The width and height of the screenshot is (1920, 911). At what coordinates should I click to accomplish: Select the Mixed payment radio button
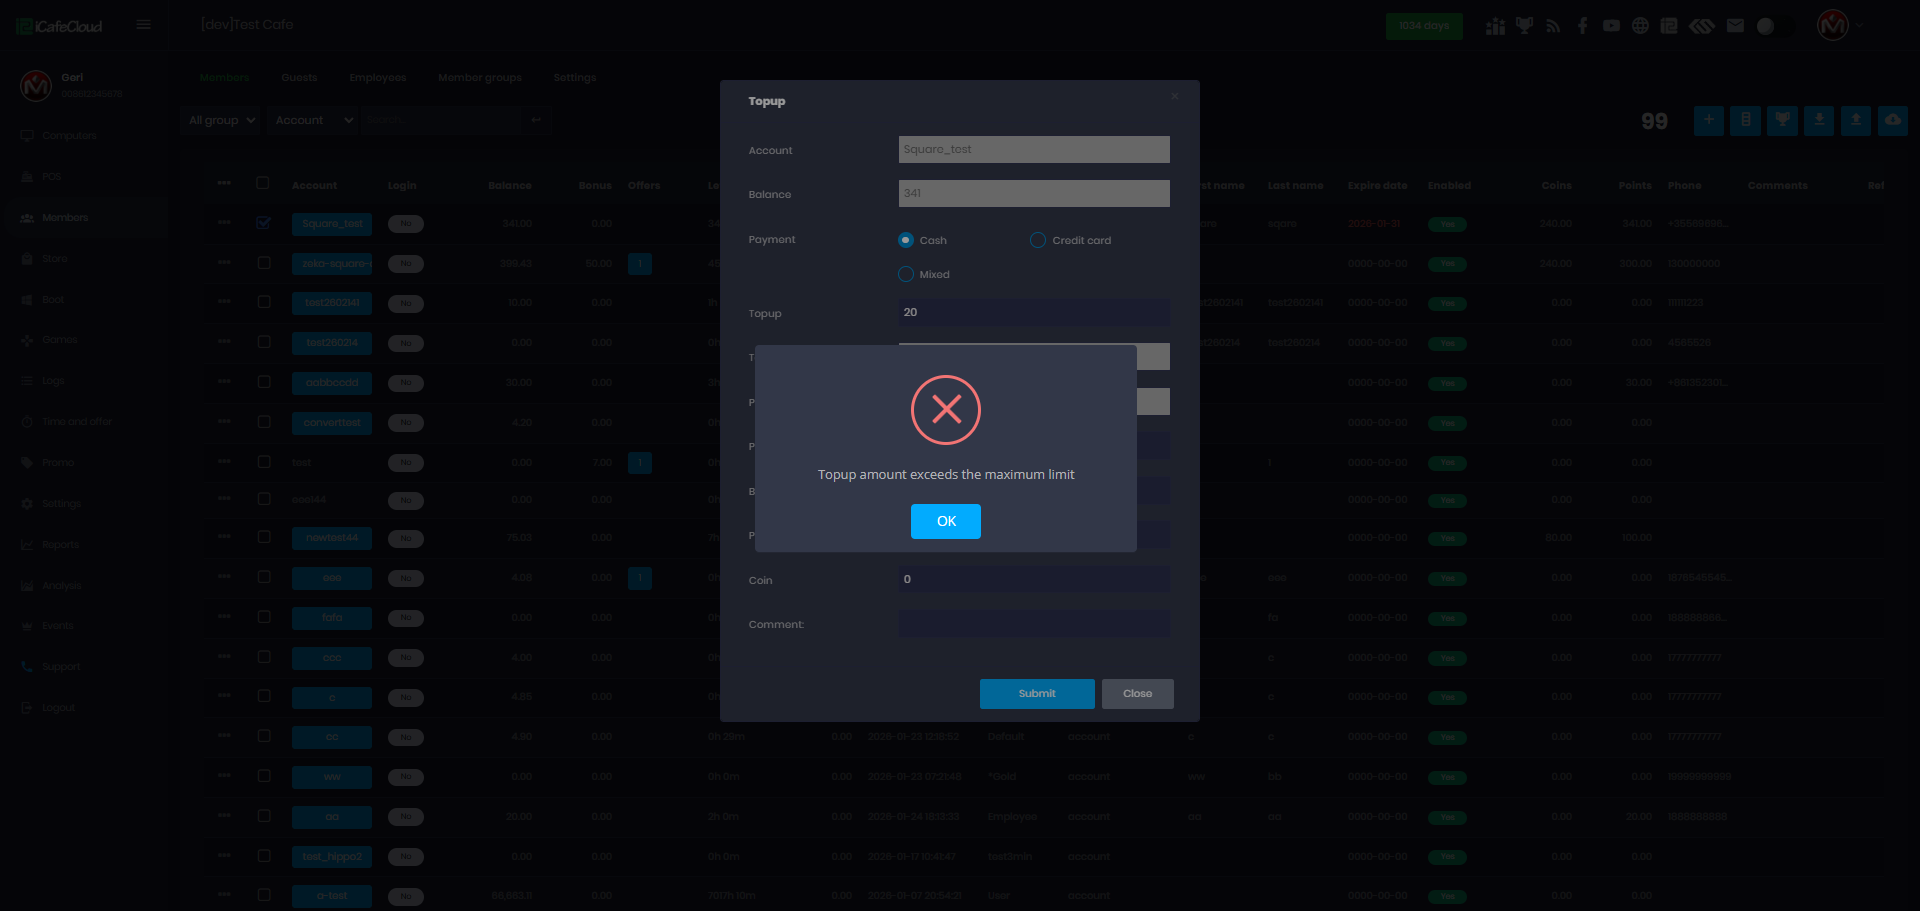pos(906,274)
